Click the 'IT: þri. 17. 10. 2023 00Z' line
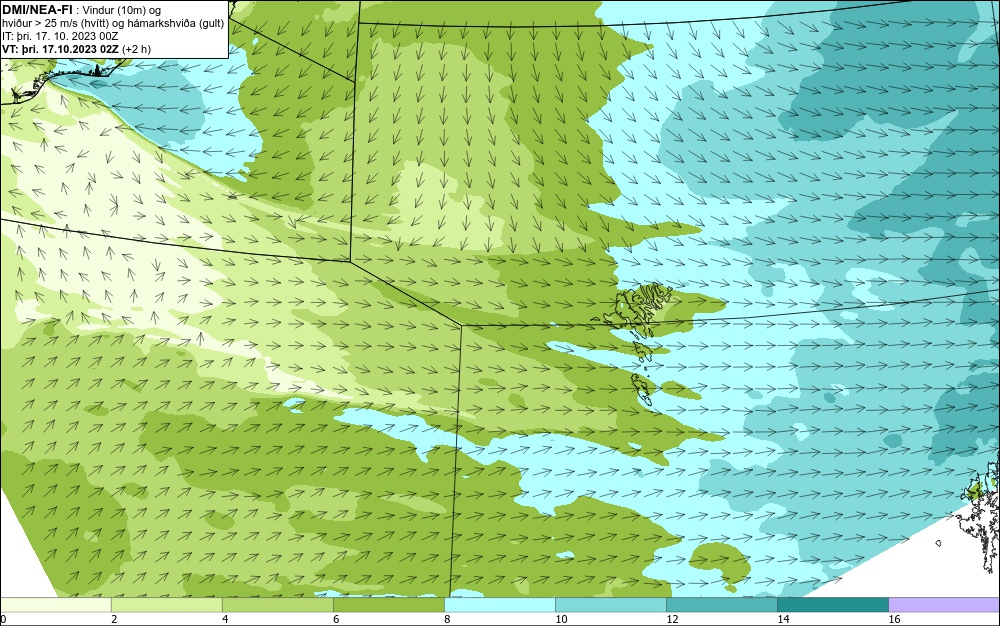Viewport: 1000px width, 626px height. point(60,36)
